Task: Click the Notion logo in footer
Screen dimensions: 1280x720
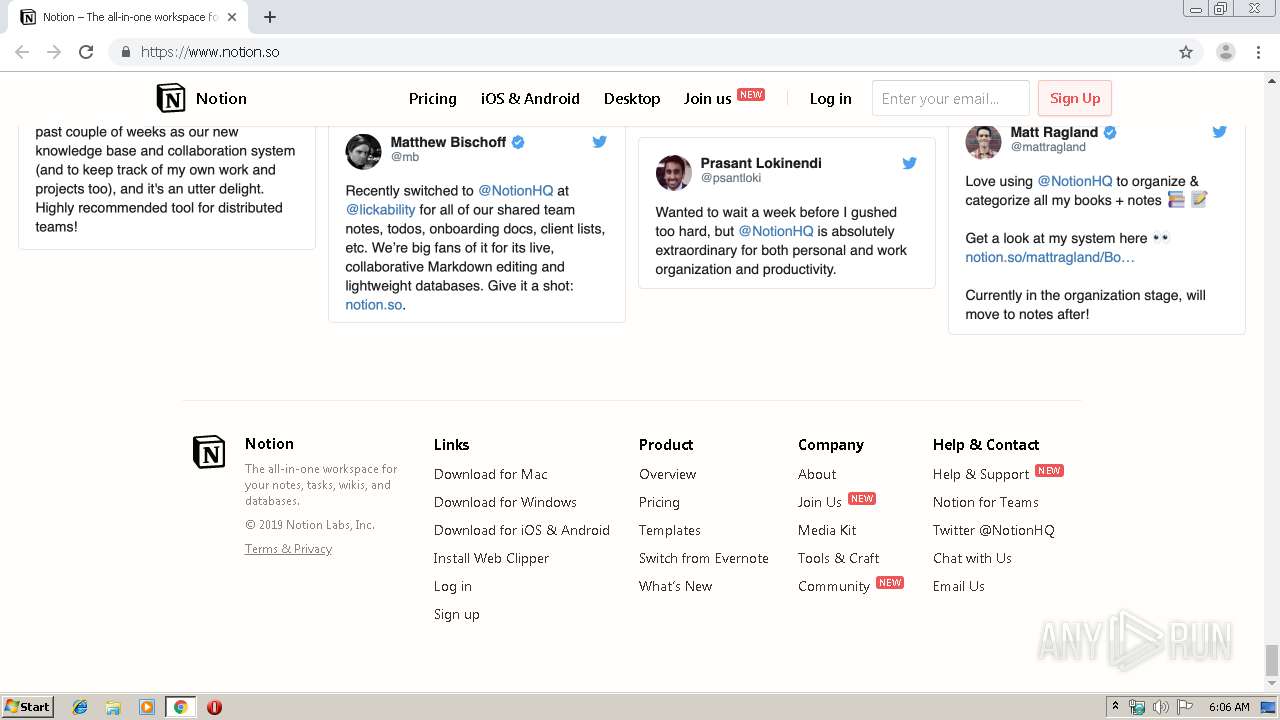Action: click(x=209, y=452)
